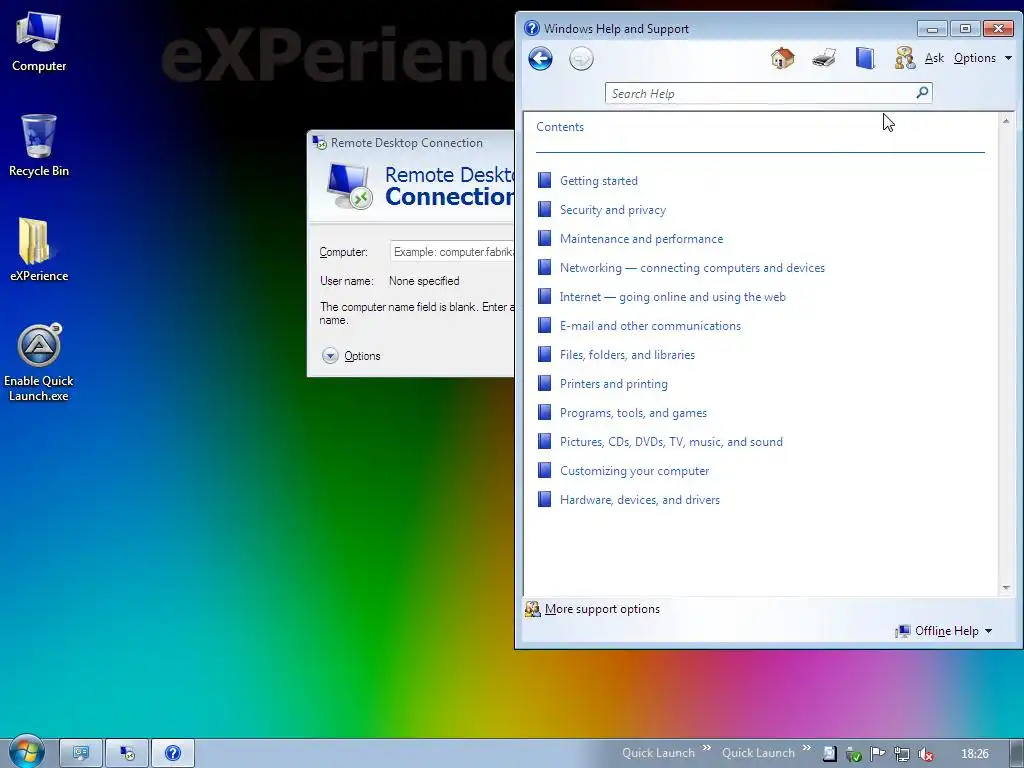Expand Options in Remote Desktop Connection

pyautogui.click(x=351, y=356)
